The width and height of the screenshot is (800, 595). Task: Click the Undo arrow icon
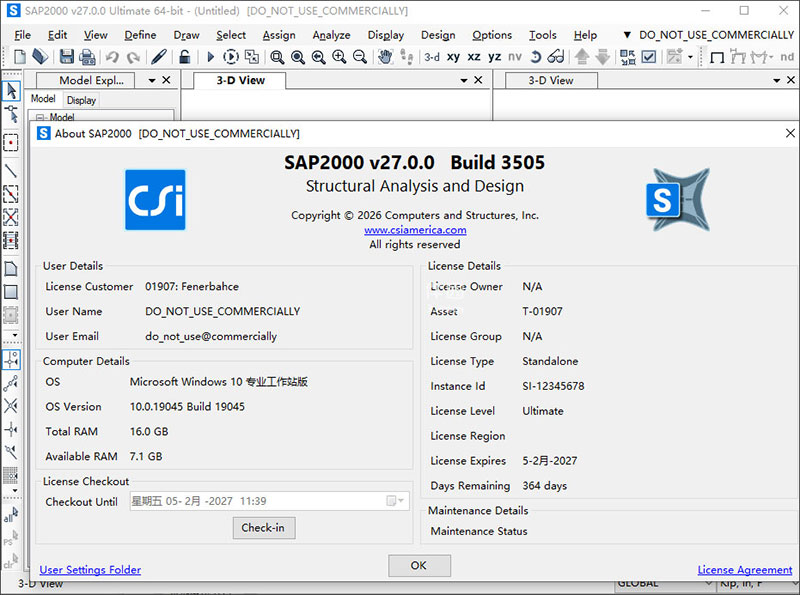coord(111,58)
